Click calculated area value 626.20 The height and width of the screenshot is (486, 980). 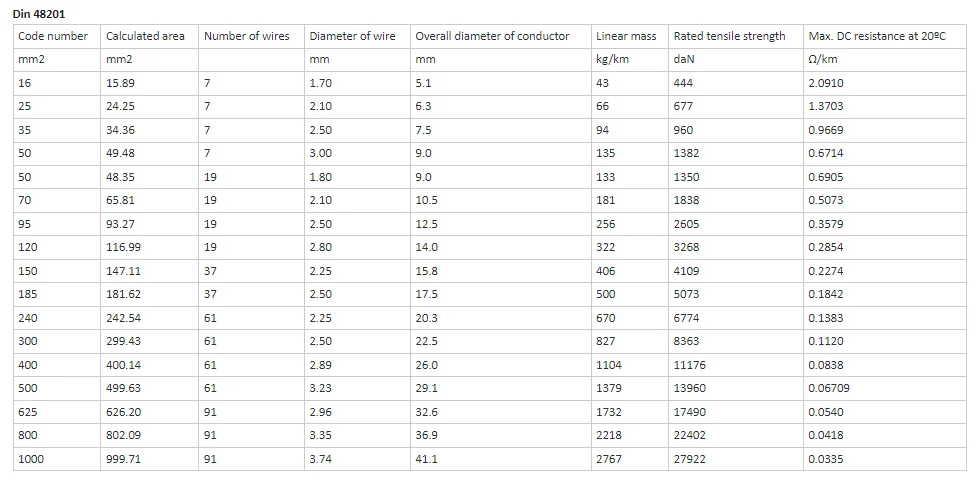(x=123, y=412)
